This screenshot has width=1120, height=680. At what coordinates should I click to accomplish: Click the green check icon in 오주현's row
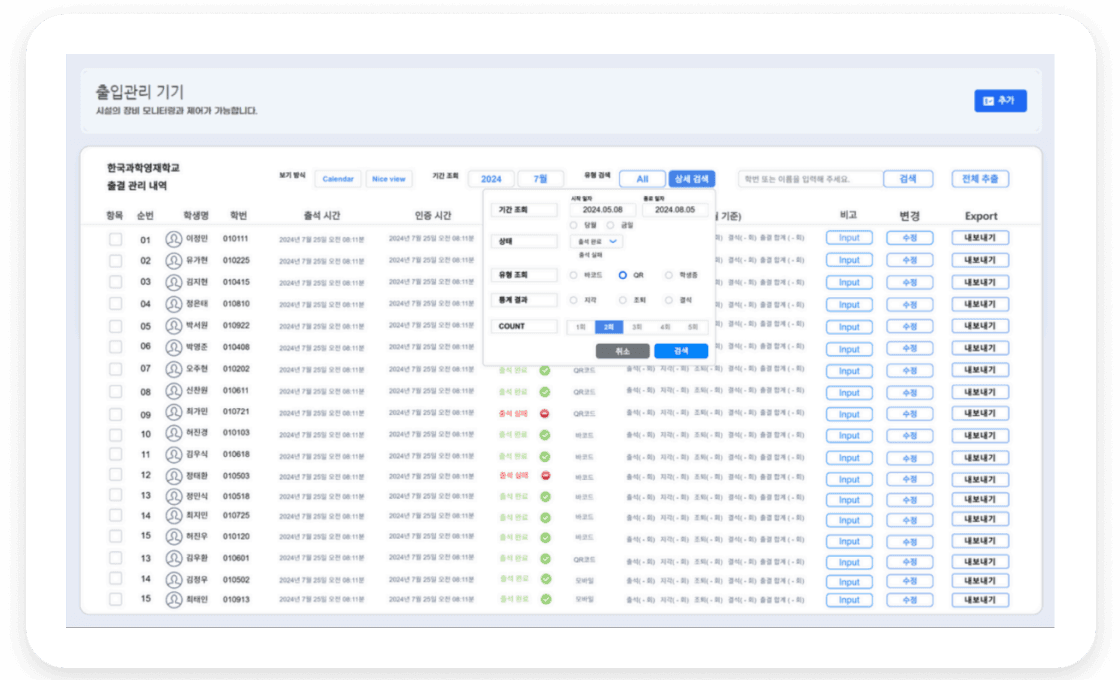[x=545, y=370]
